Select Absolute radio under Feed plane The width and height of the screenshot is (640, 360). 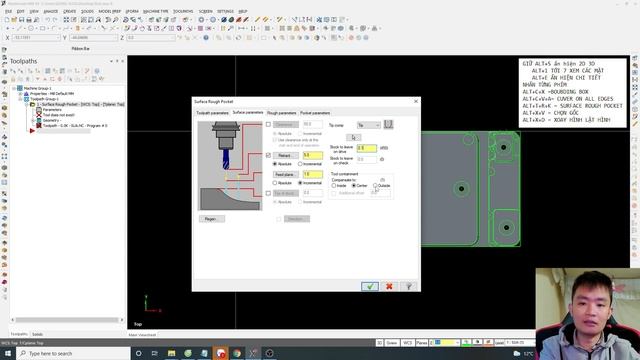click(275, 183)
